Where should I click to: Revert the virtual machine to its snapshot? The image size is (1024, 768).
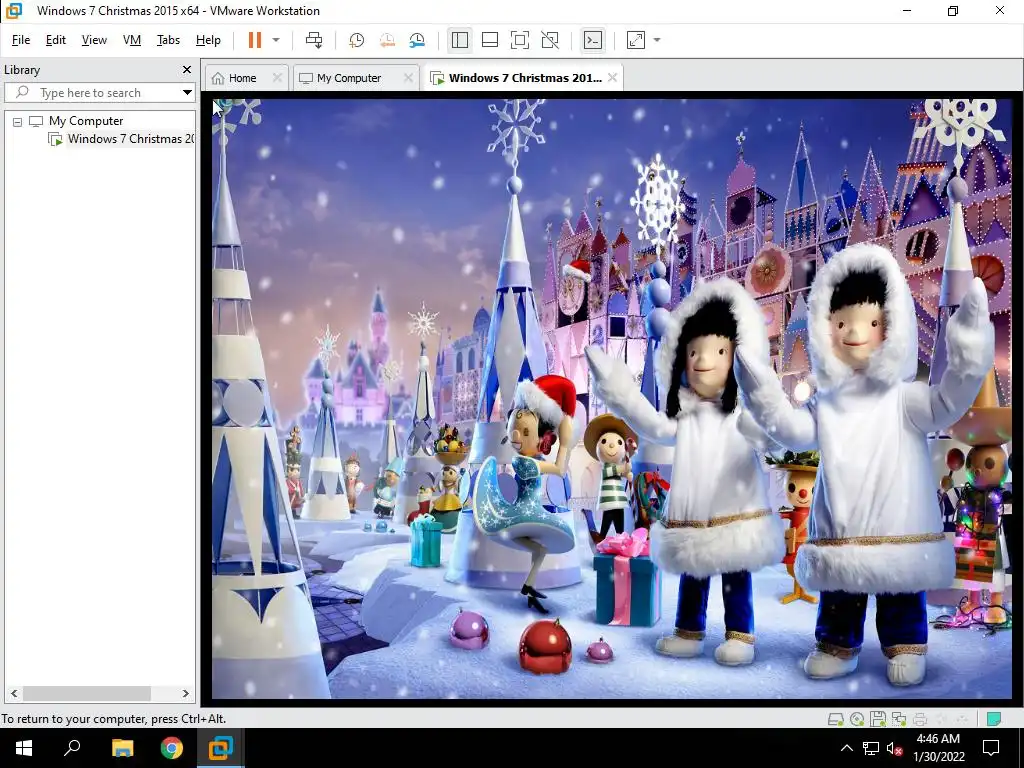387,40
